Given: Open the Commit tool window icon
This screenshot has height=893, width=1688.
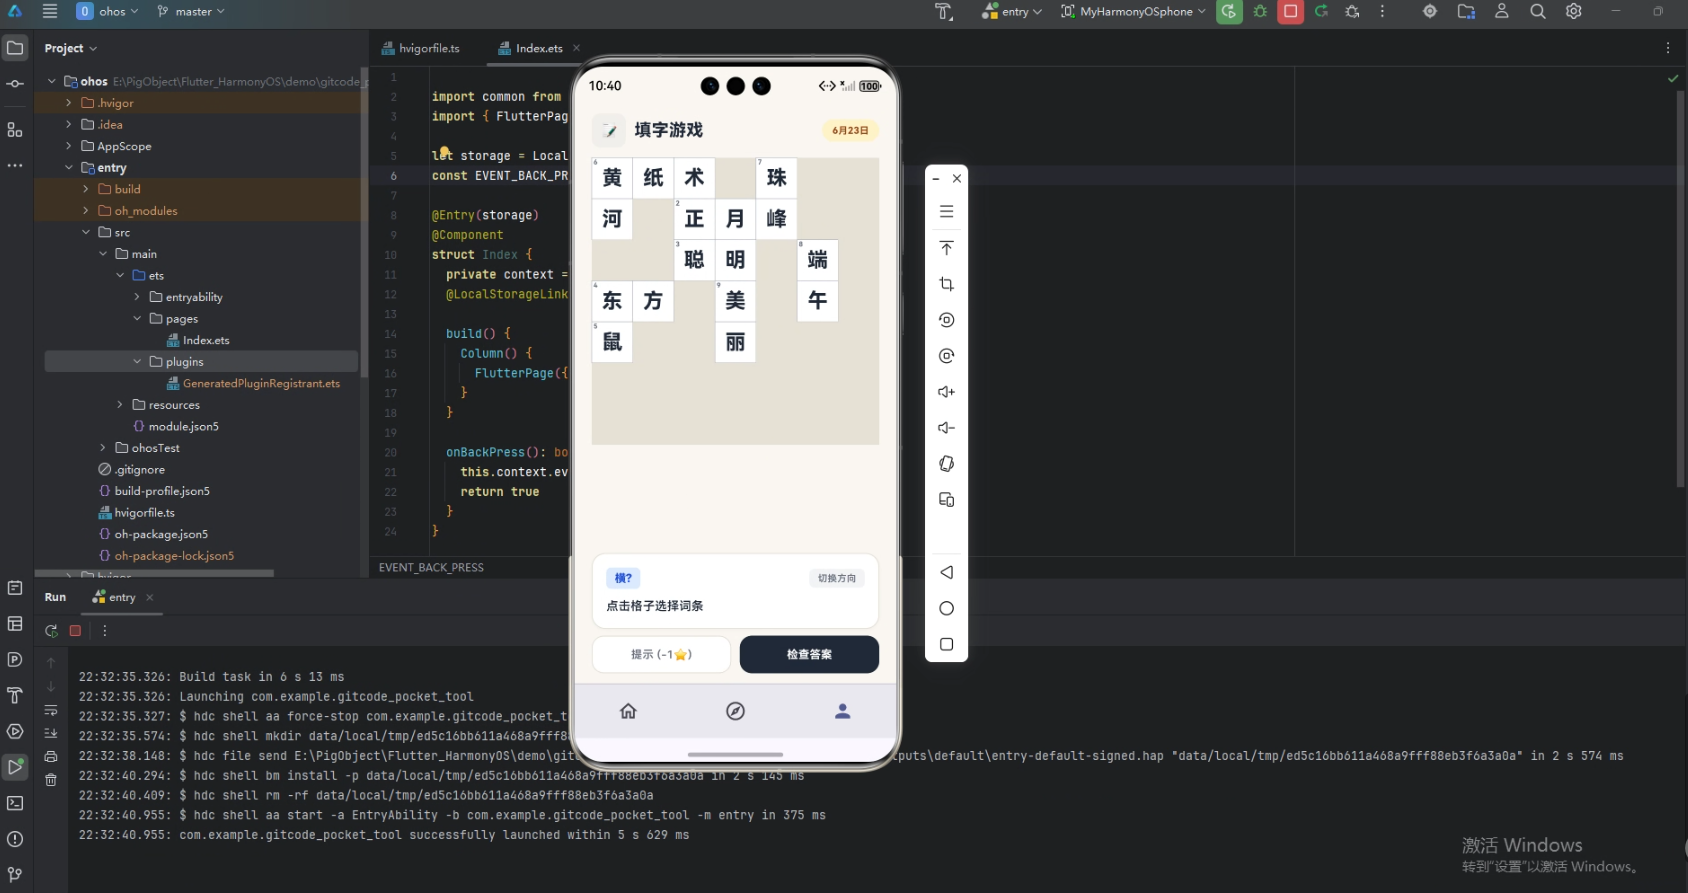Looking at the screenshot, I should 15,84.
